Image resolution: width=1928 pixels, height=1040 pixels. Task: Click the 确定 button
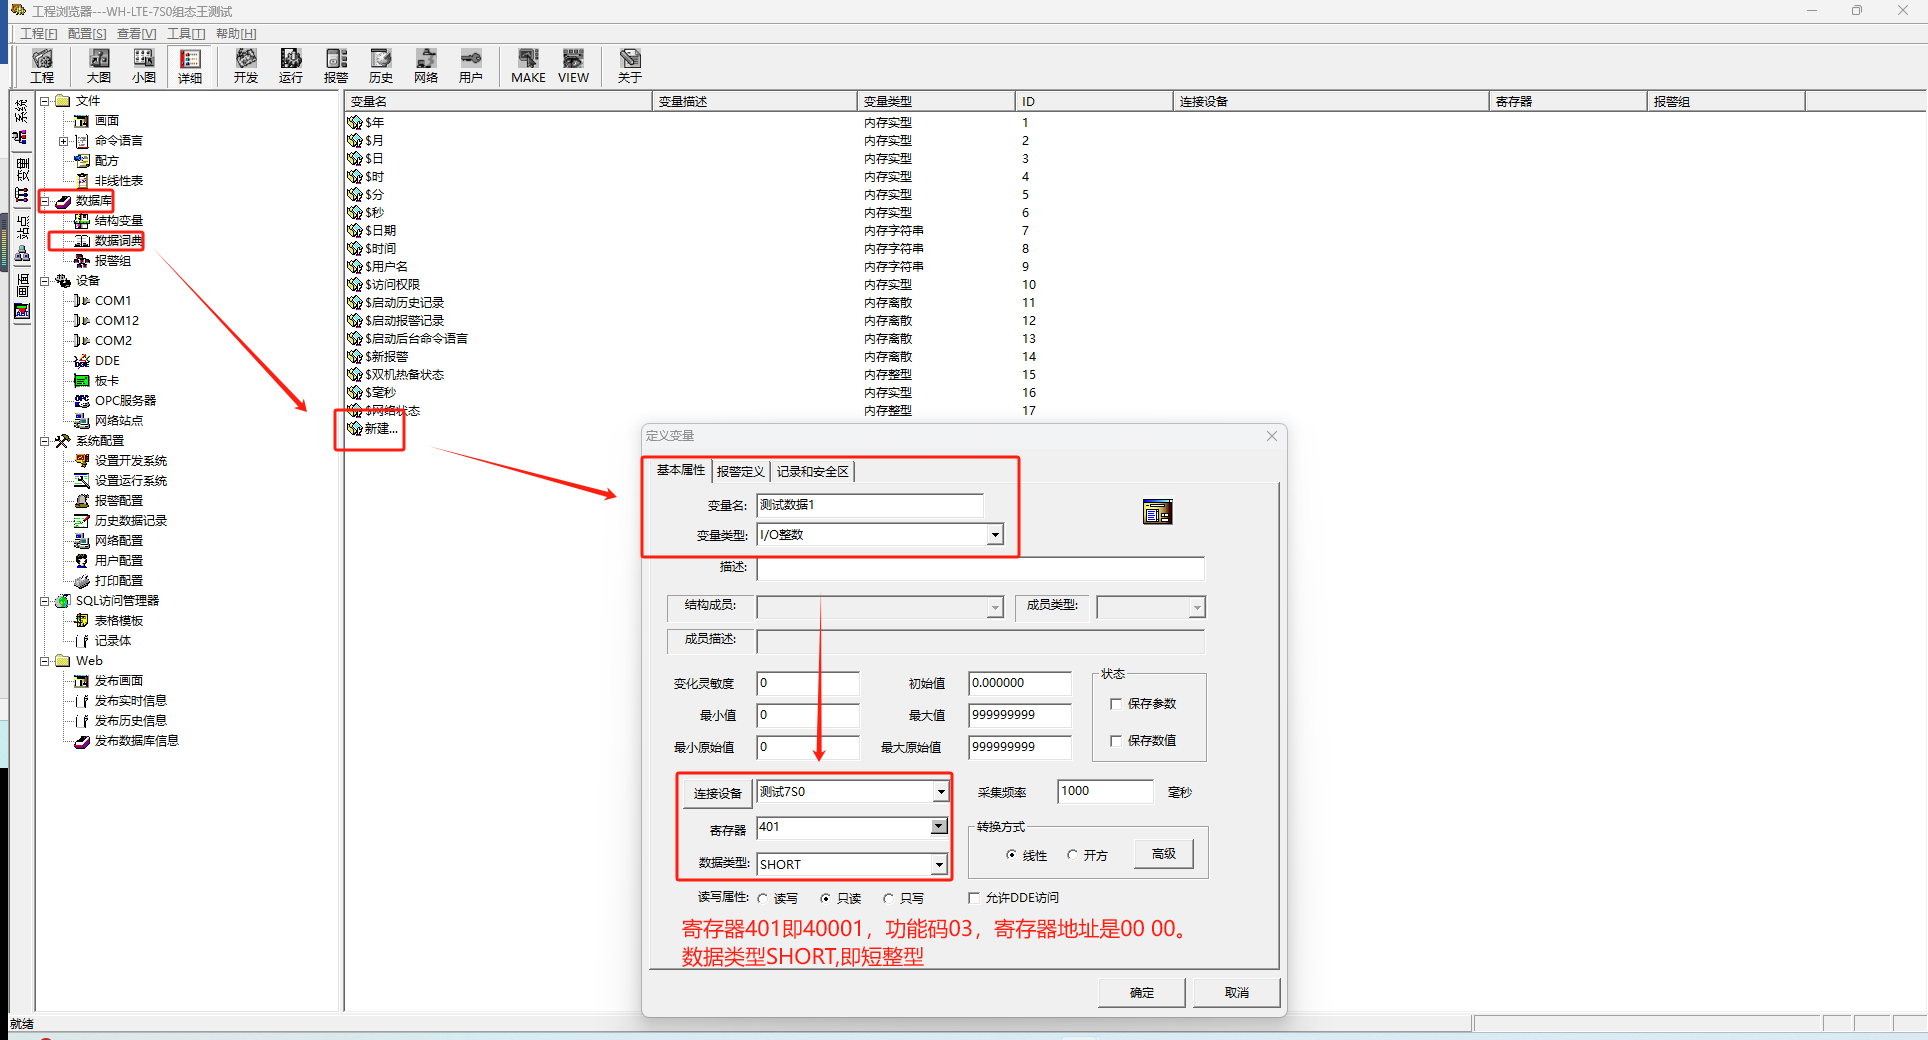tap(1141, 992)
